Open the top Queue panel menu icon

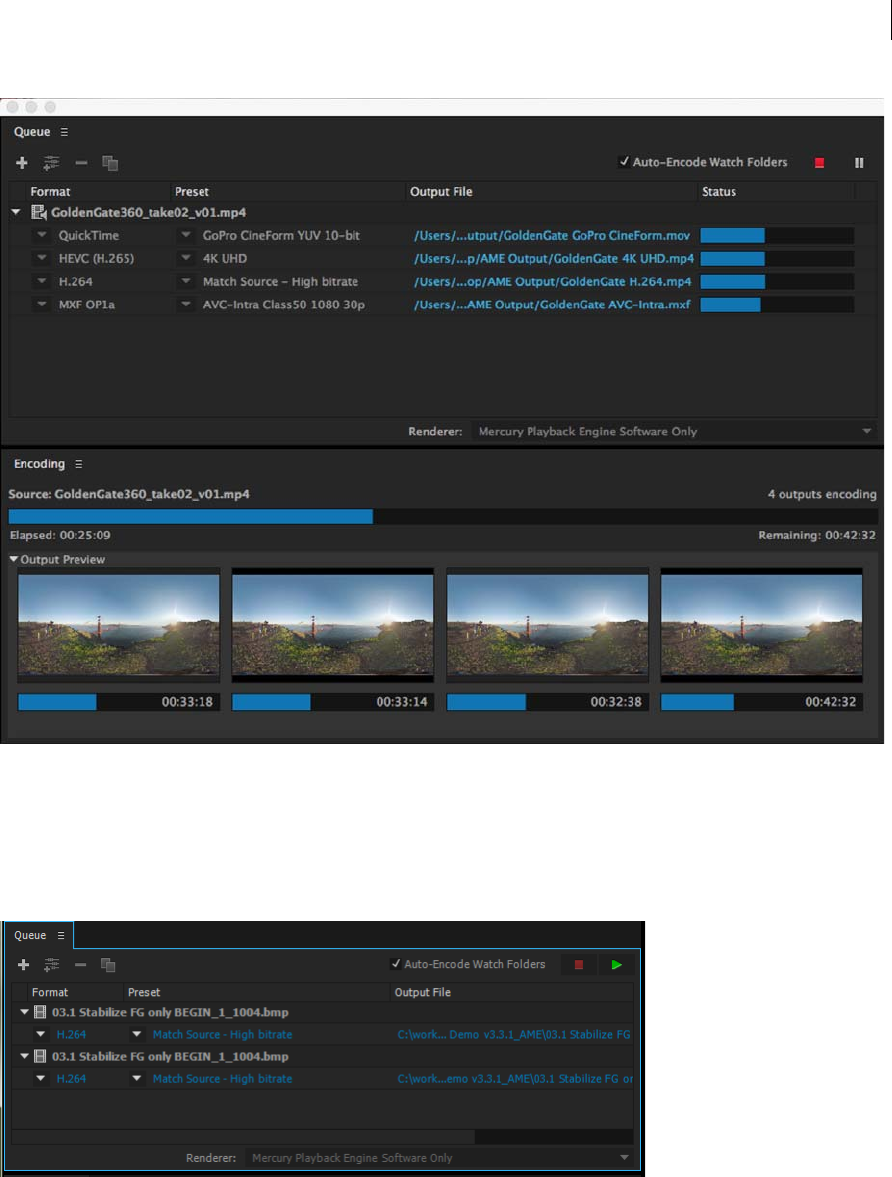pyautogui.click(x=64, y=132)
